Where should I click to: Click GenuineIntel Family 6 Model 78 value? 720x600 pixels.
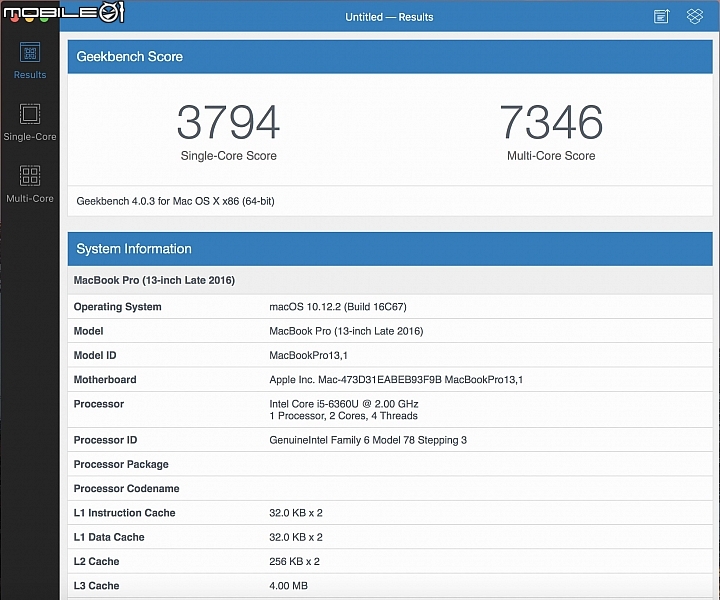pyautogui.click(x=368, y=440)
